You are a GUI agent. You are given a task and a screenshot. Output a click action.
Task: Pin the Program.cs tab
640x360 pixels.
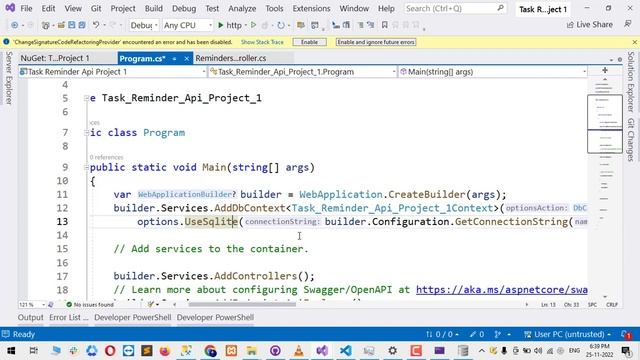coord(174,59)
